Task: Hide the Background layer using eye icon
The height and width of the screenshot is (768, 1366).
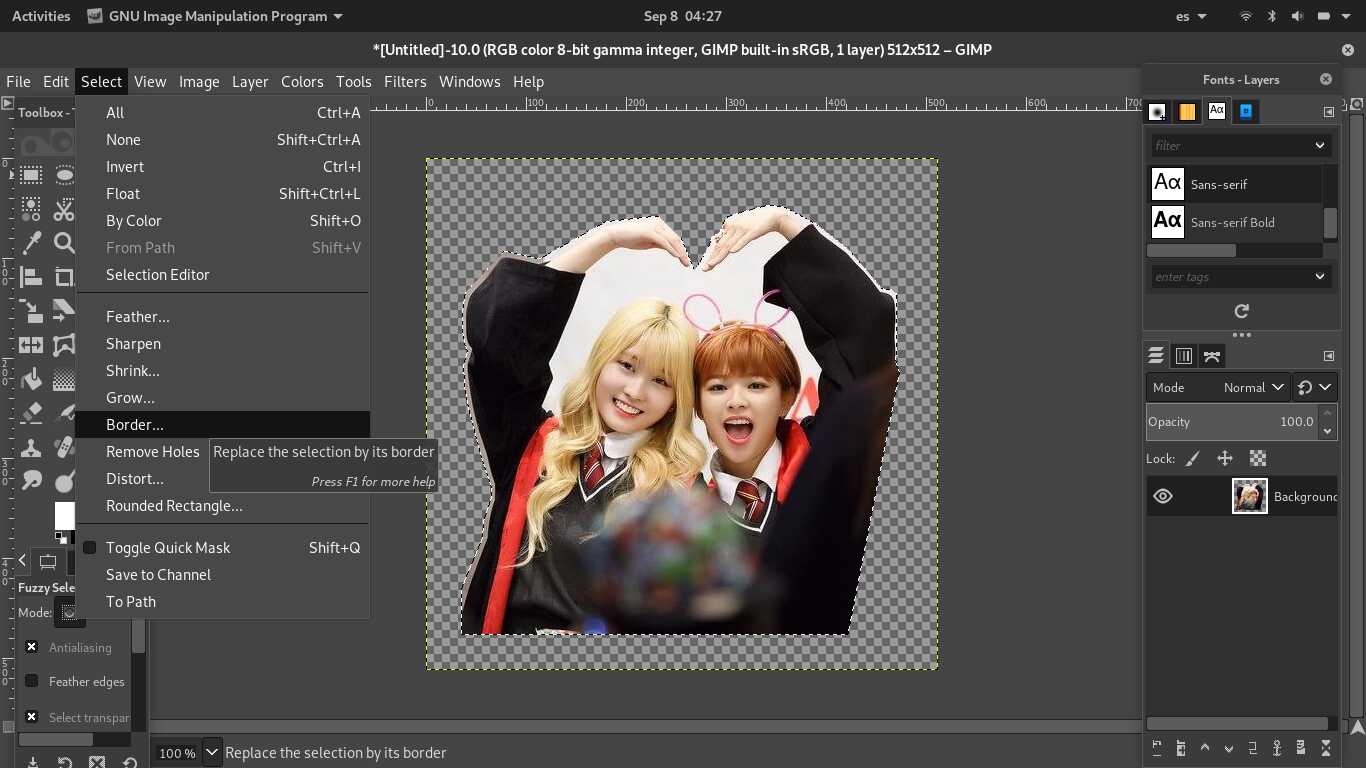Action: (1163, 496)
